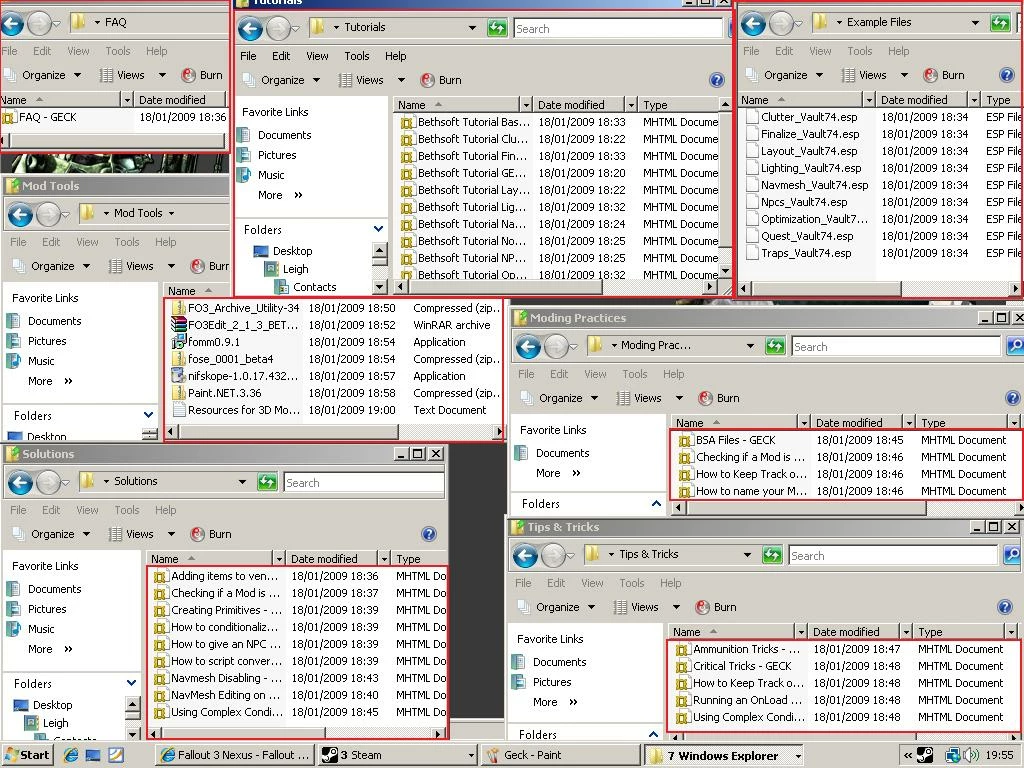The height and width of the screenshot is (768, 1024).
Task: Open help icon in the Tutorials window
Action: (716, 80)
